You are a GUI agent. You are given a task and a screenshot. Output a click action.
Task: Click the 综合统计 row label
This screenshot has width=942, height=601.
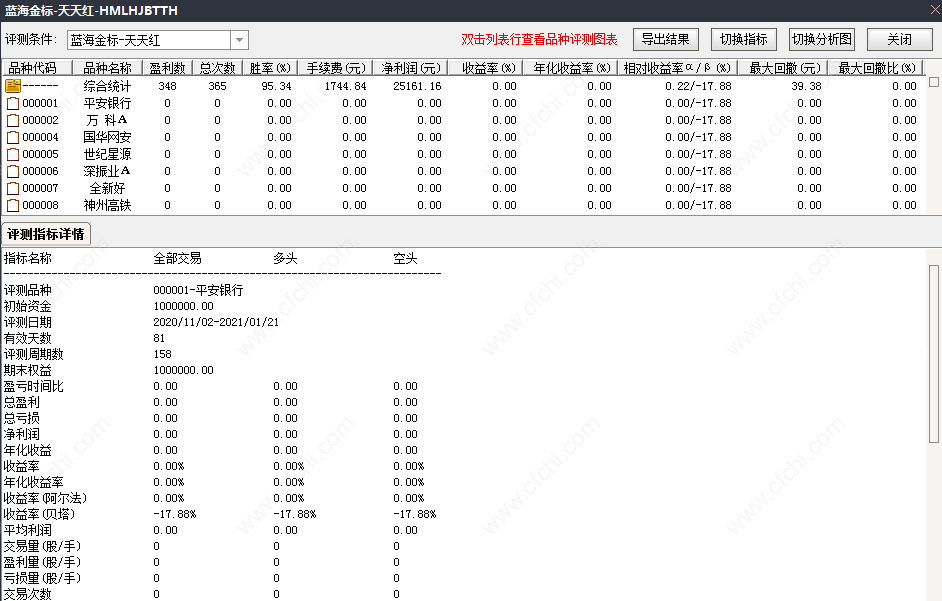pyautogui.click(x=107, y=86)
